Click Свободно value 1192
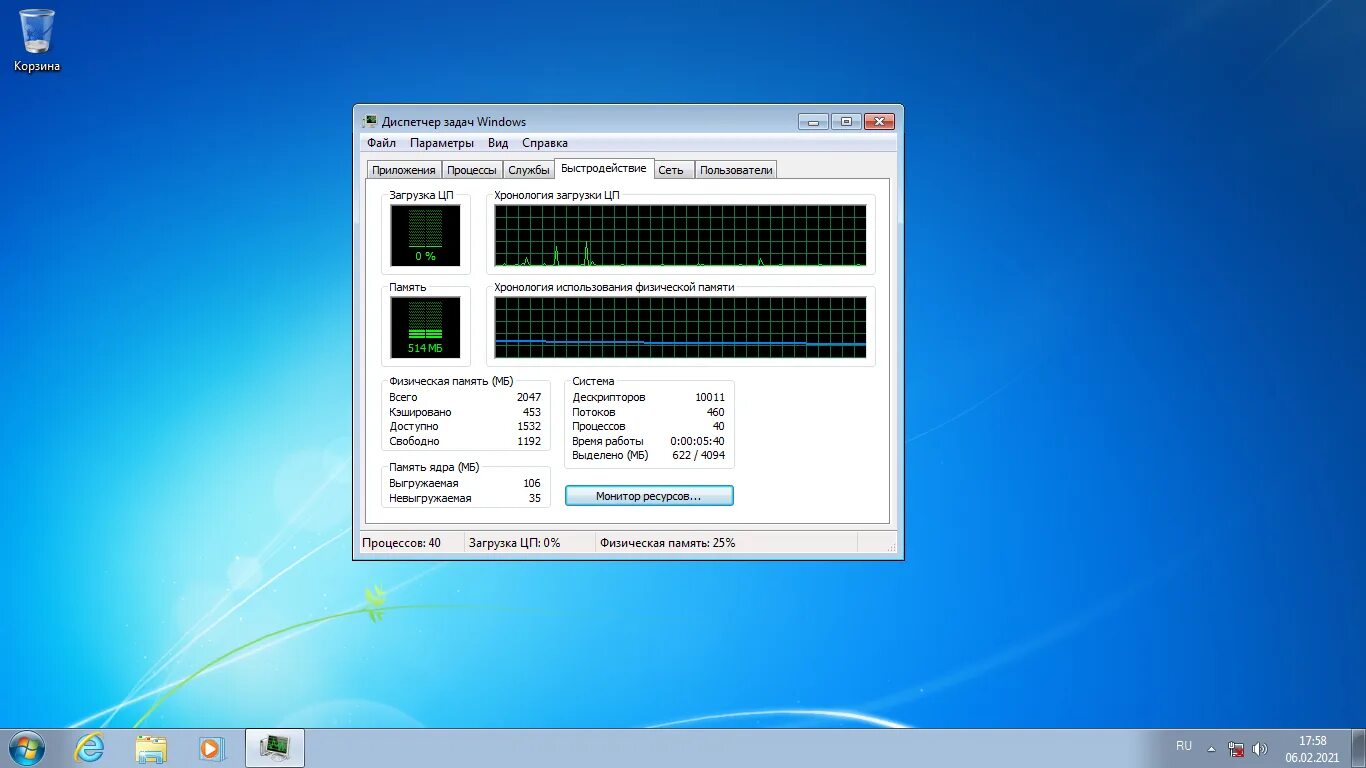Screen dimensions: 1366x768 tap(529, 441)
